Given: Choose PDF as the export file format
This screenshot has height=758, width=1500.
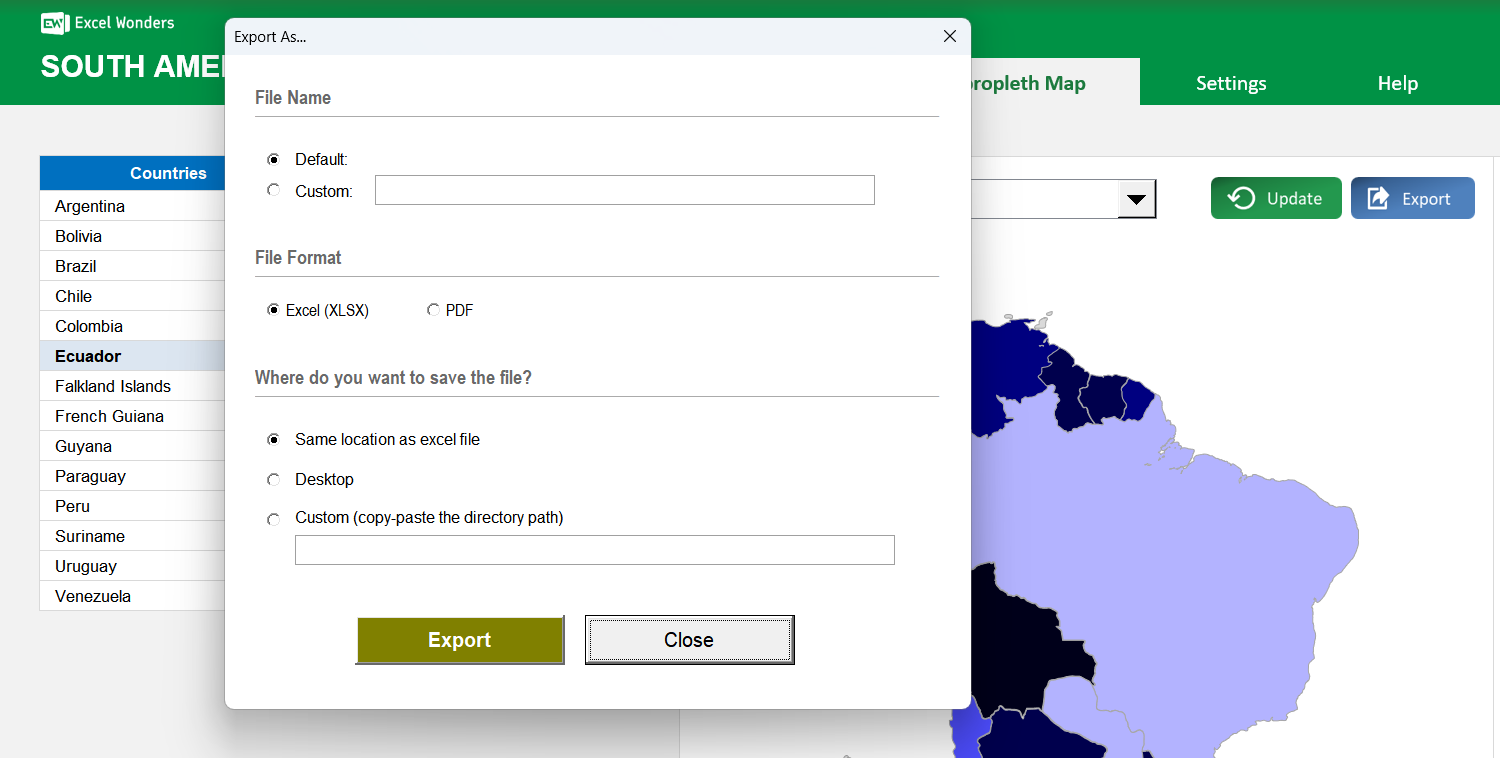Looking at the screenshot, I should [434, 310].
